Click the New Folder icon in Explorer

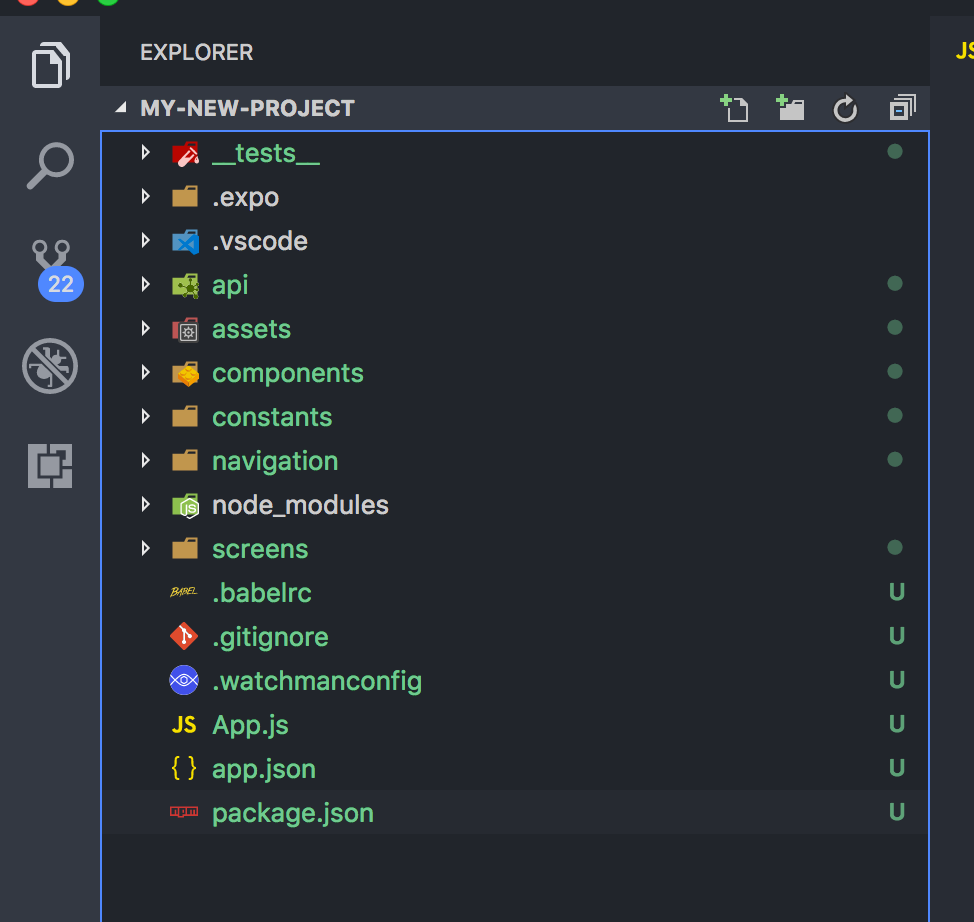tap(790, 108)
